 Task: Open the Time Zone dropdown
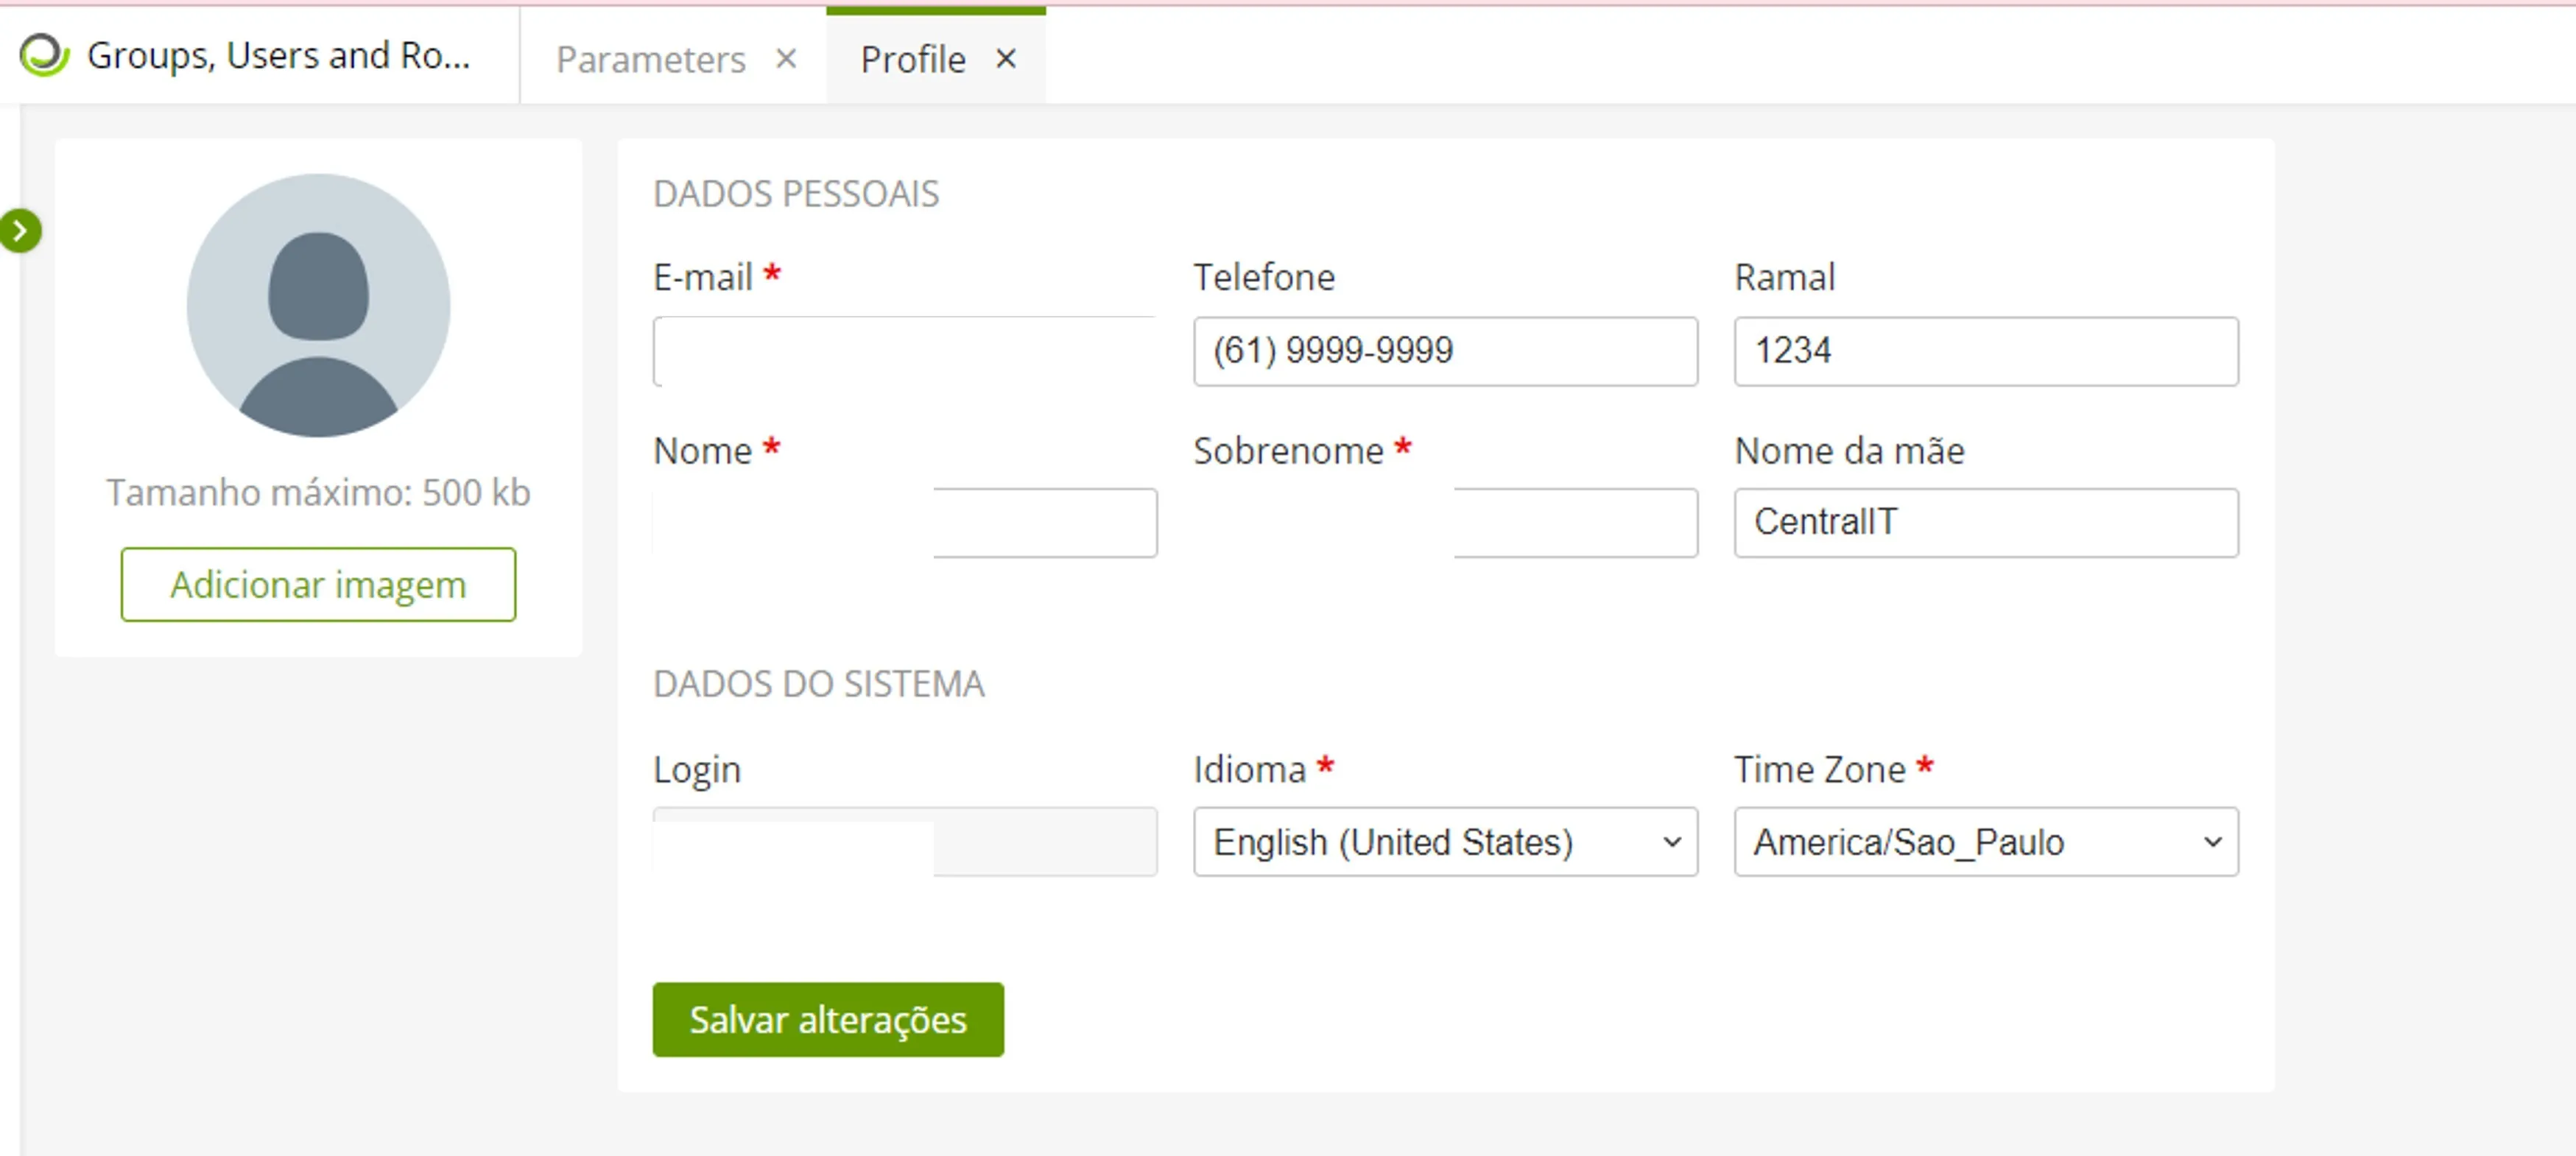point(1986,842)
